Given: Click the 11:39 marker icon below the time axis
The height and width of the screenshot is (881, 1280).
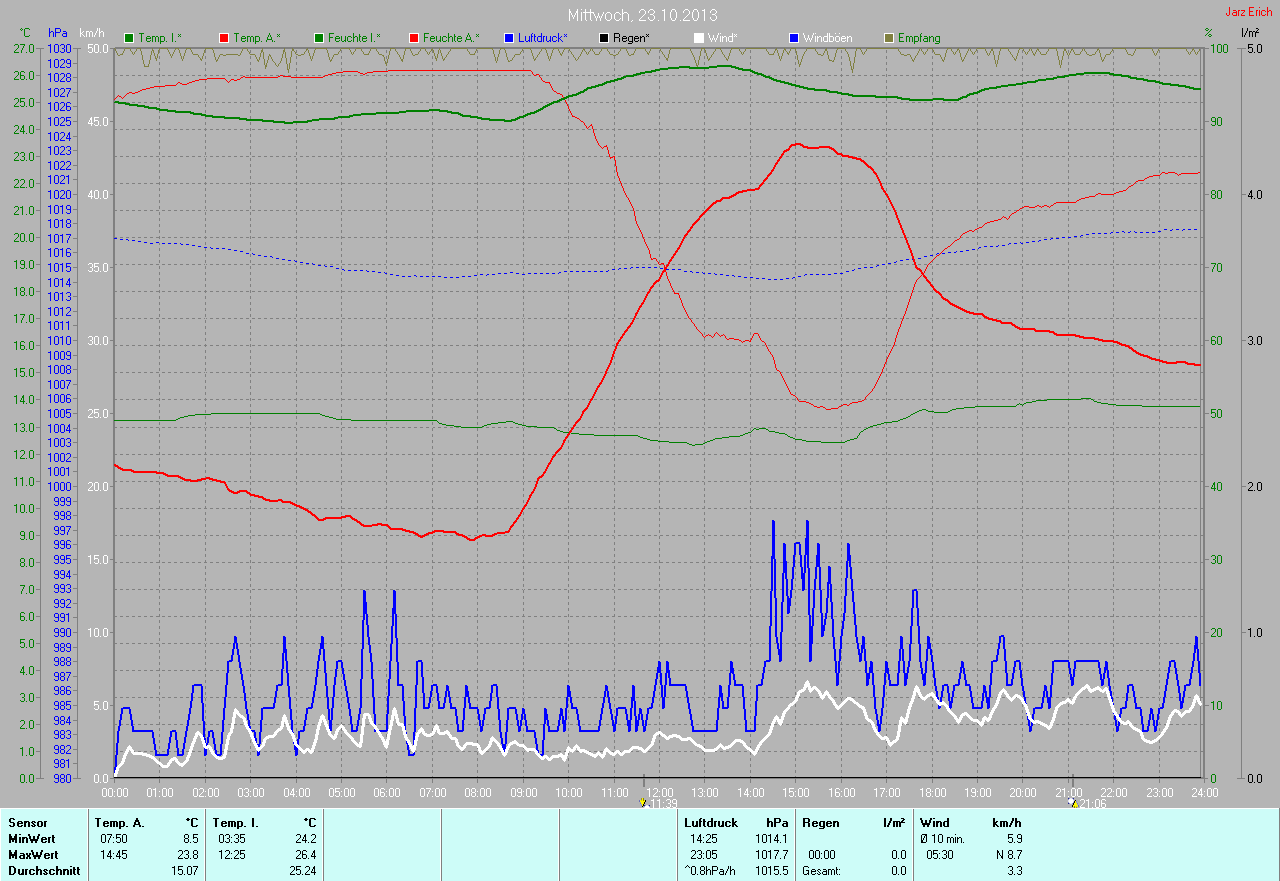Looking at the screenshot, I should pyautogui.click(x=643, y=802).
